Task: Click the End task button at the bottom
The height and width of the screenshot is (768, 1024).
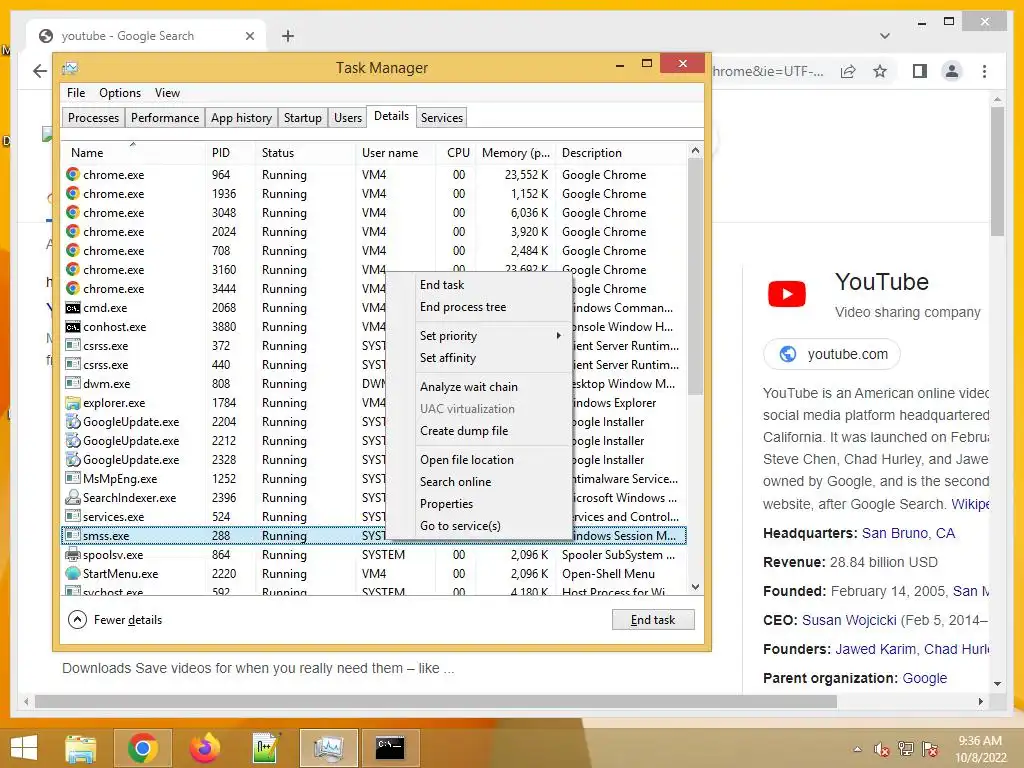Action: [653, 620]
